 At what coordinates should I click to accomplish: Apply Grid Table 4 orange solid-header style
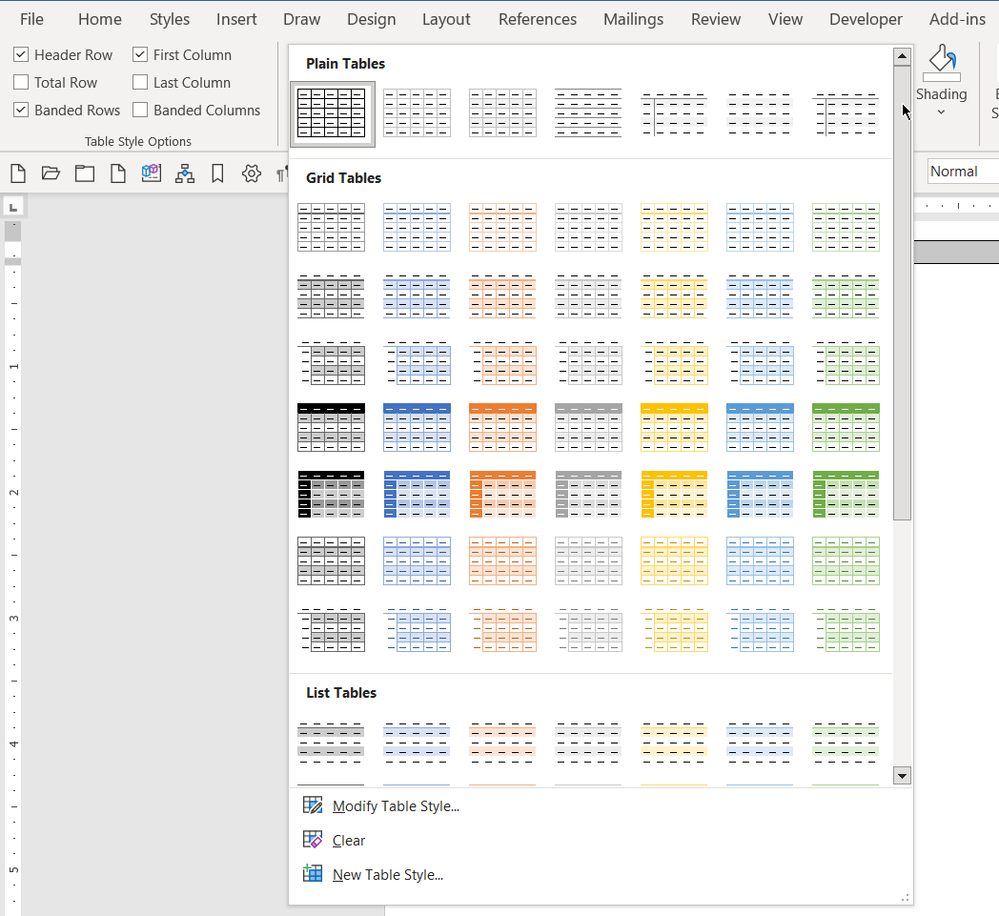coord(503,427)
